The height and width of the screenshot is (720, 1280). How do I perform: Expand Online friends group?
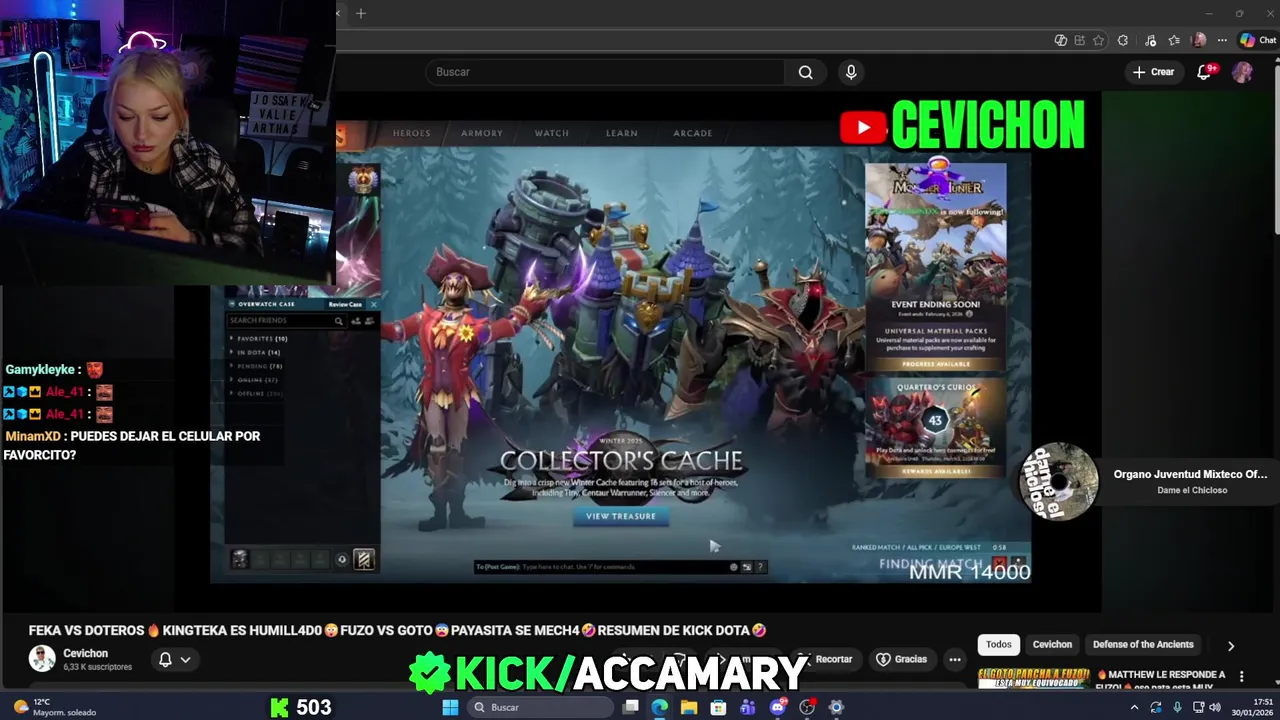pos(255,380)
